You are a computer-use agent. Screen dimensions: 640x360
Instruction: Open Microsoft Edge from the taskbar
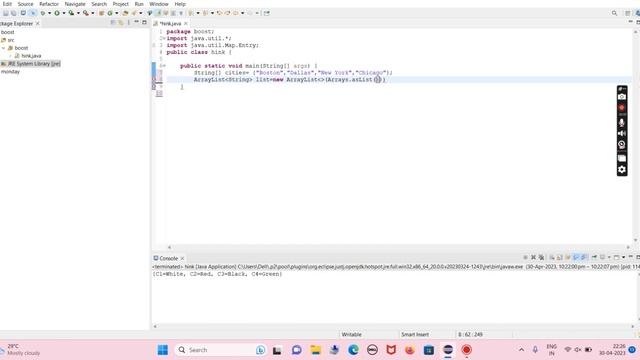tap(353, 350)
